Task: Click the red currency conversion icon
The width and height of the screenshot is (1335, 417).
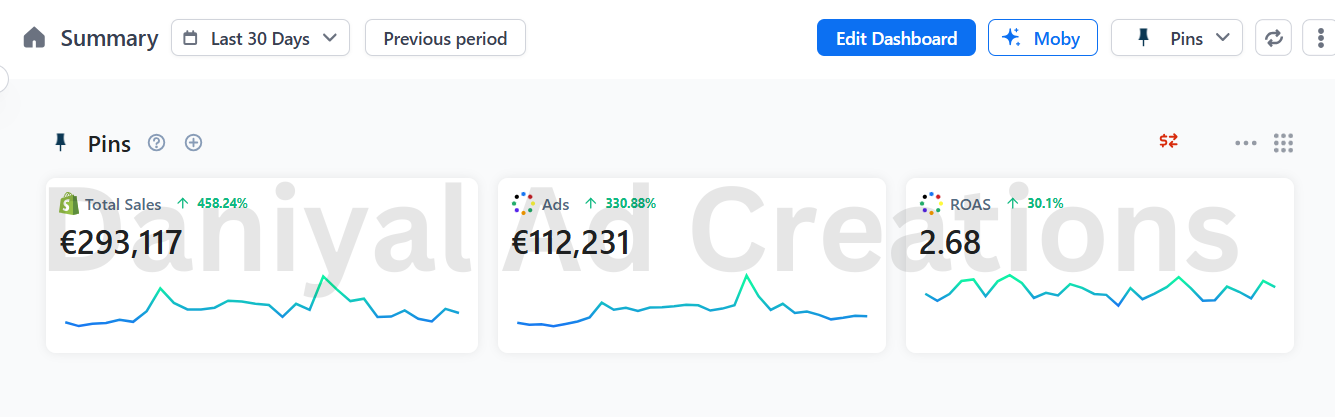Action: (x=1168, y=141)
